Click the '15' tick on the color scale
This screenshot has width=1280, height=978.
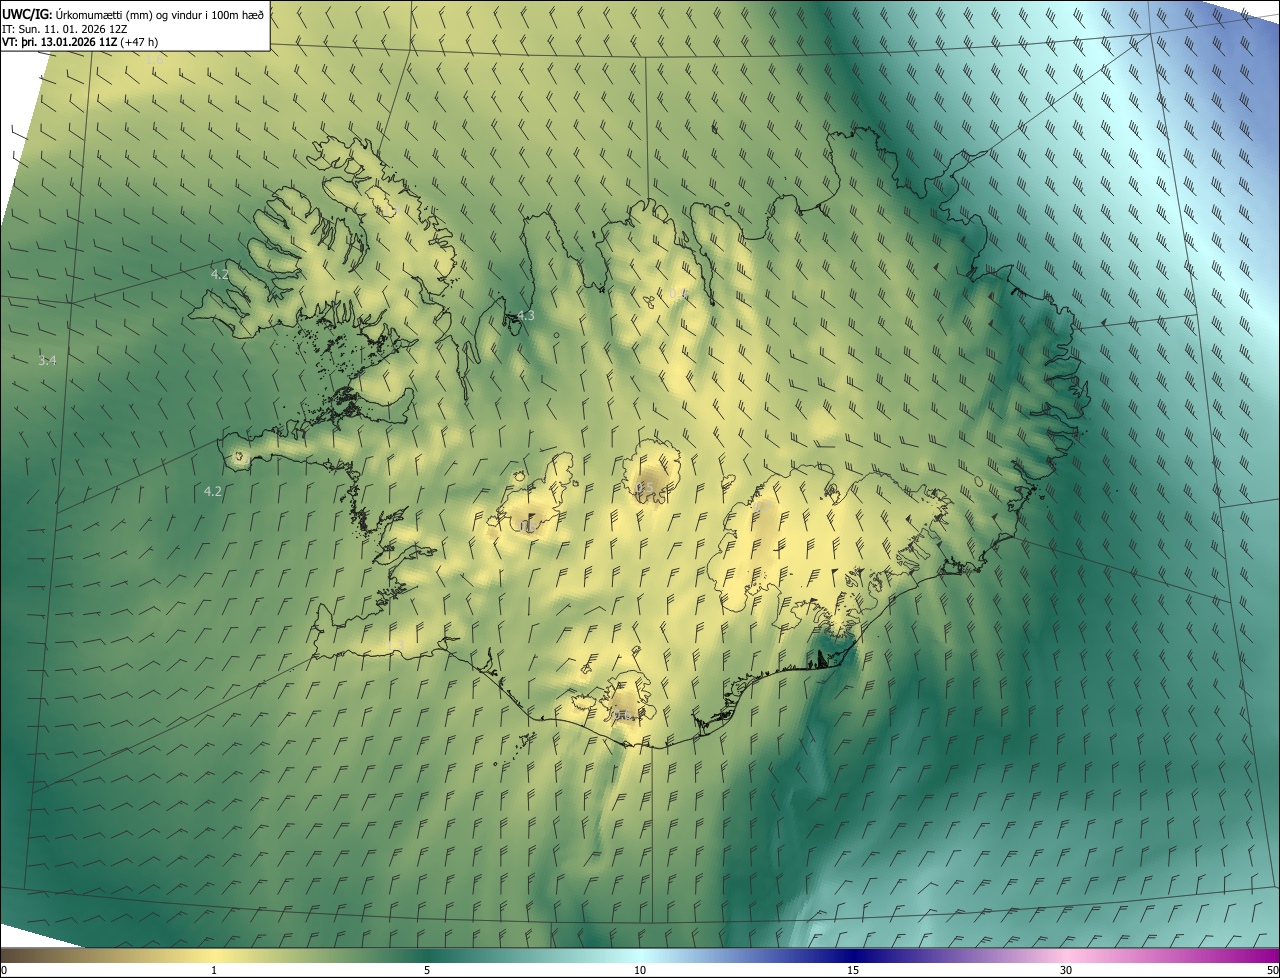coord(853,971)
